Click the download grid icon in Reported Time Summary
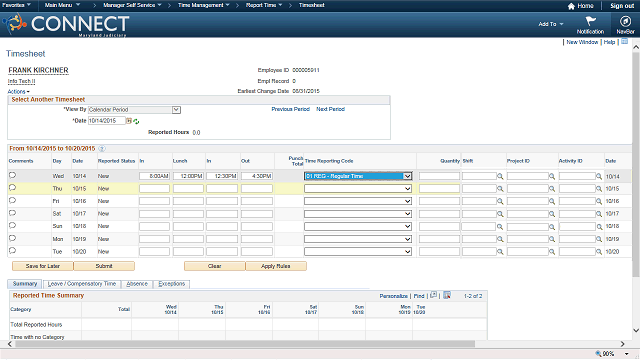Viewport: 640px width, 360px height. click(447, 295)
